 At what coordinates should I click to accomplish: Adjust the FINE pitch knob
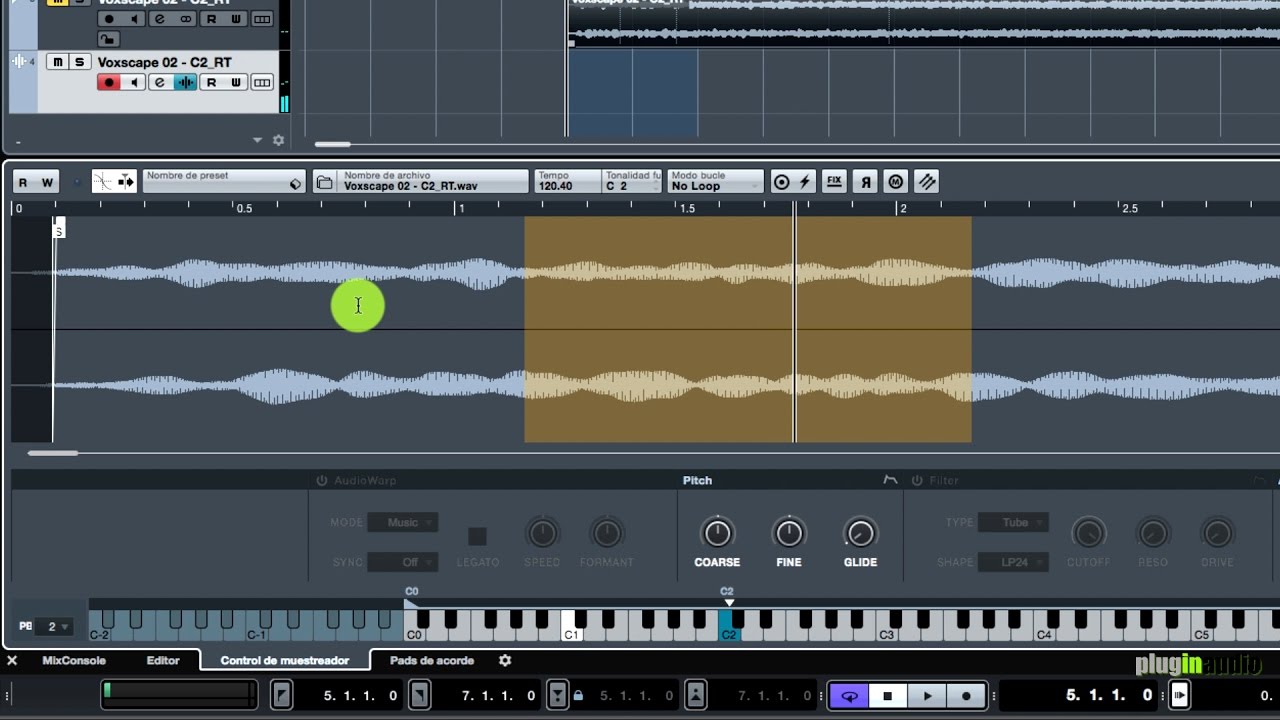point(789,533)
